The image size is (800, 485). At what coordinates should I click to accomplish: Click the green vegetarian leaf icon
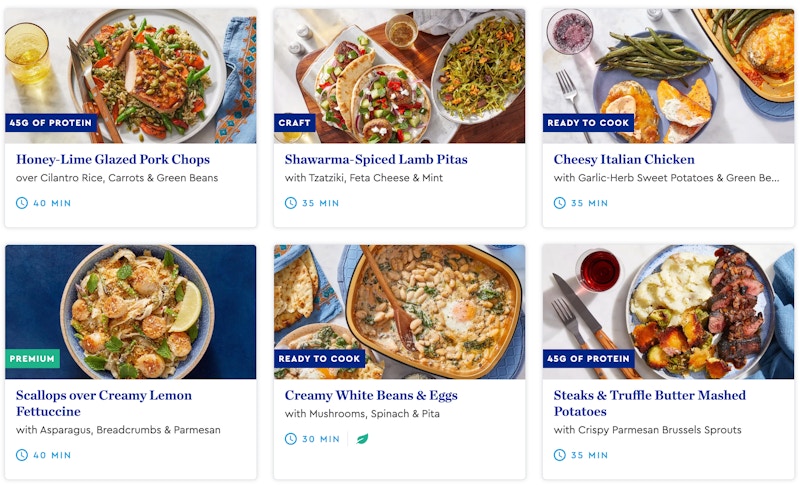pyautogui.click(x=362, y=439)
